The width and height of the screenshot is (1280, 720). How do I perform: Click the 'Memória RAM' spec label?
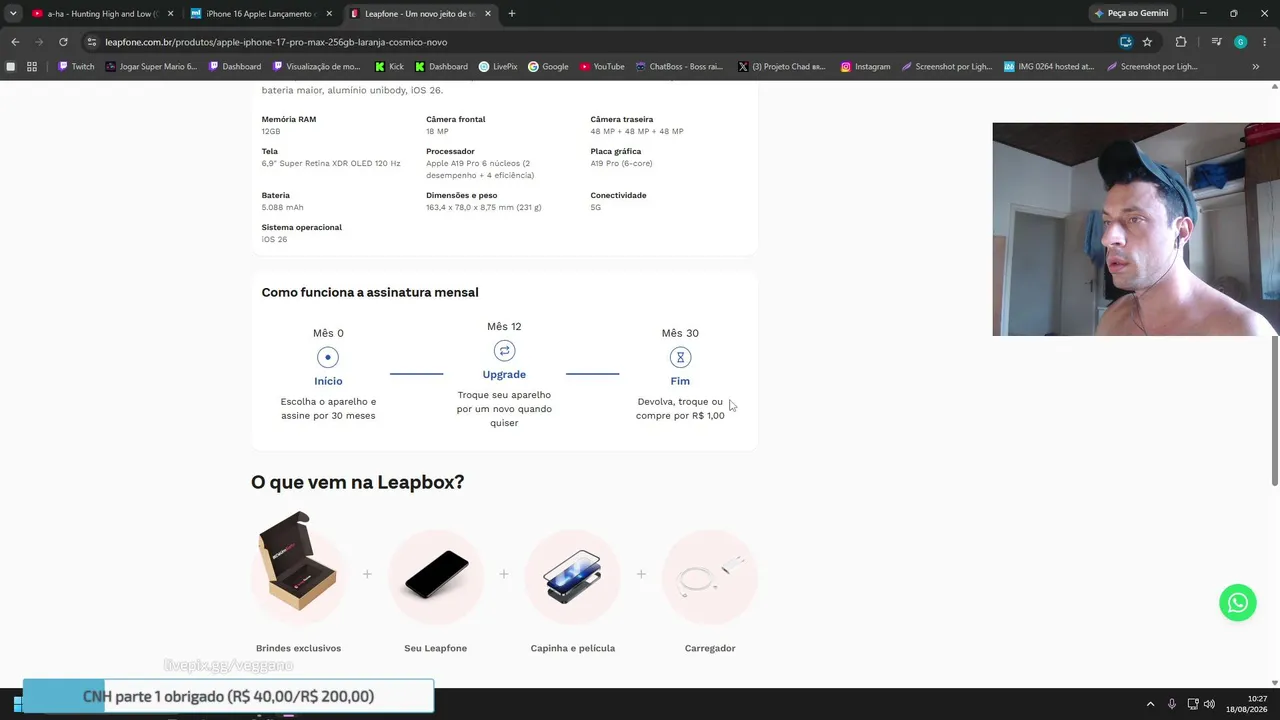[289, 119]
